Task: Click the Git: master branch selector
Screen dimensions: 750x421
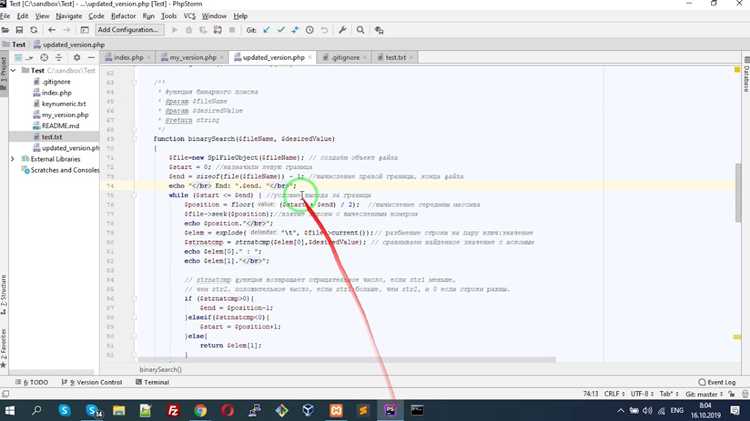Action: point(704,394)
